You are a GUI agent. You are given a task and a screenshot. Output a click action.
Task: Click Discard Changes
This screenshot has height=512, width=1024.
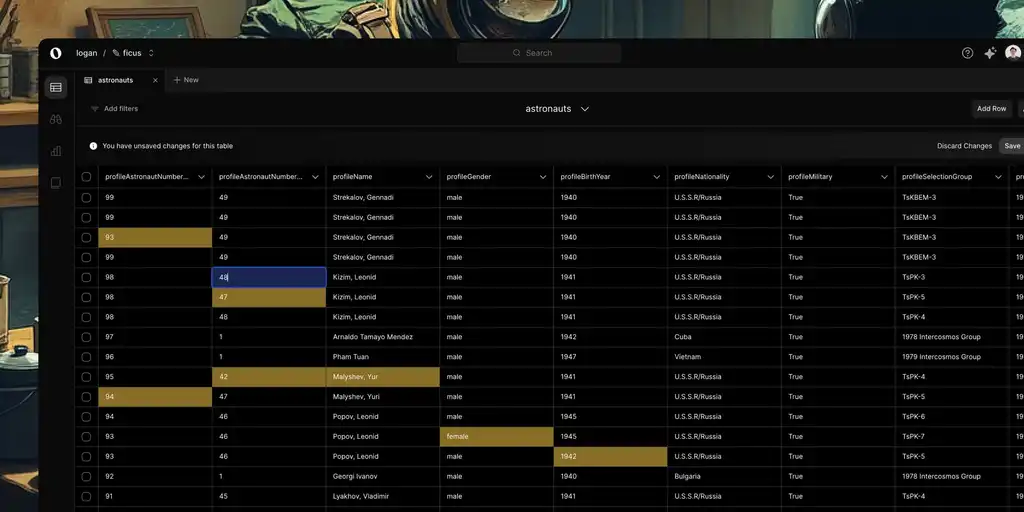coord(964,146)
